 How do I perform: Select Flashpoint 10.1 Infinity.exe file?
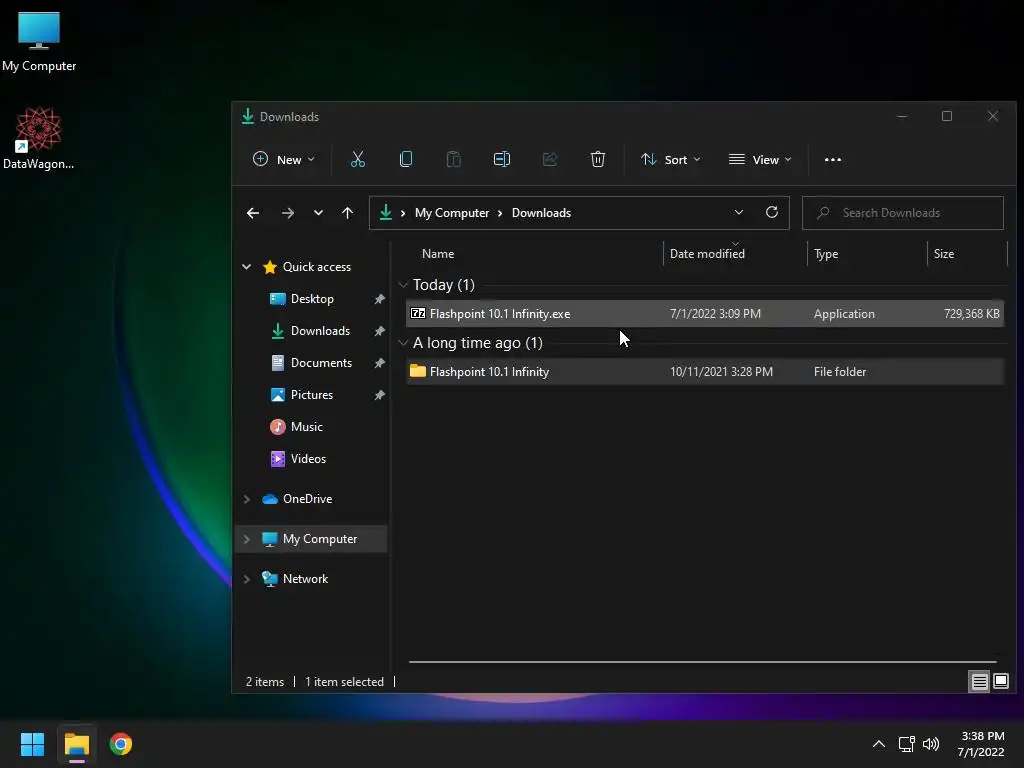click(x=705, y=313)
